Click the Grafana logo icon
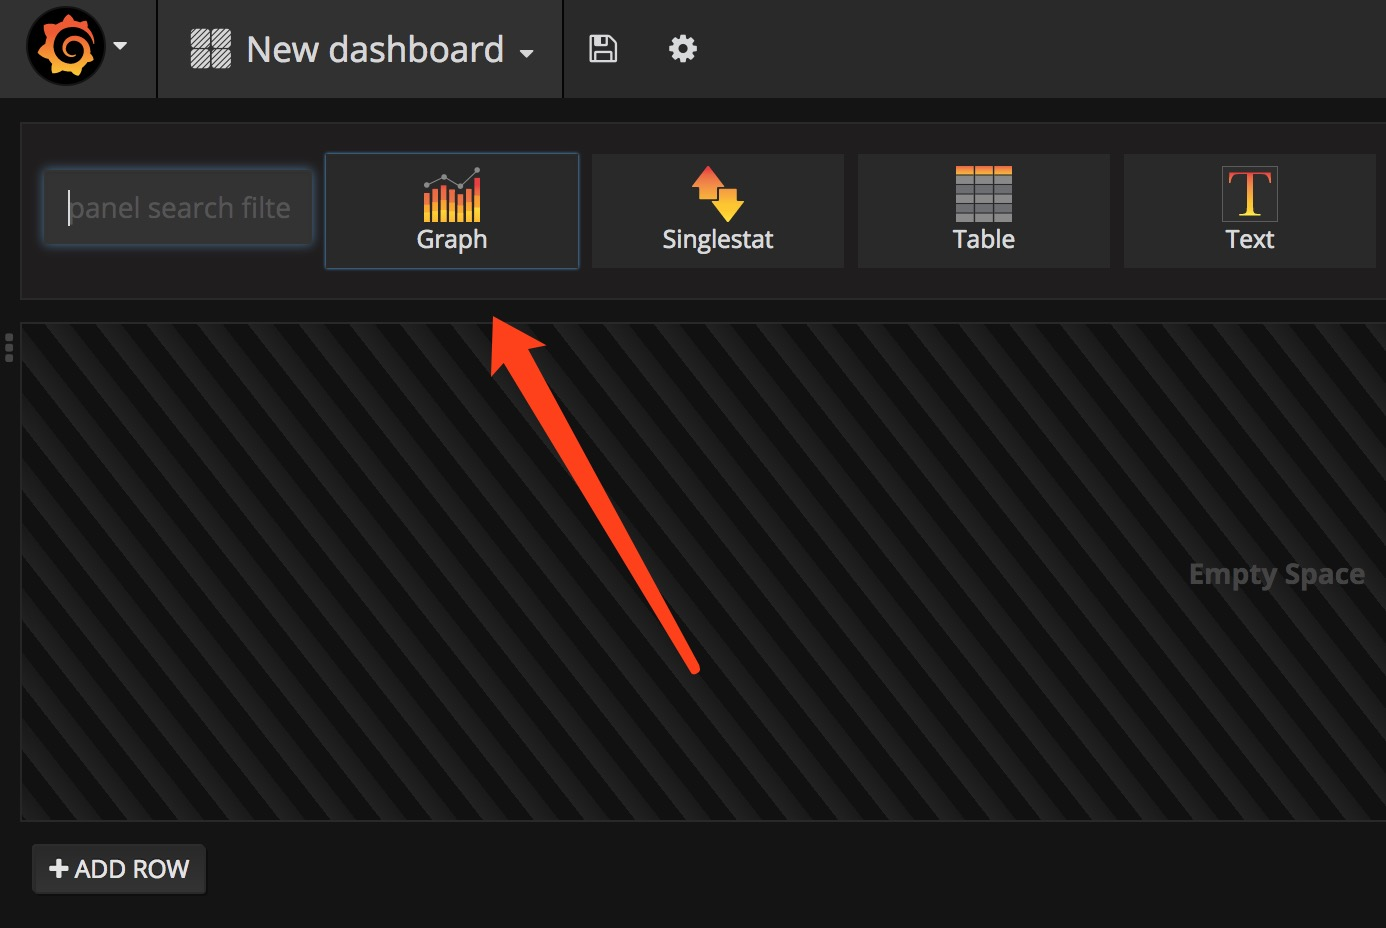The height and width of the screenshot is (928, 1386). point(66,46)
